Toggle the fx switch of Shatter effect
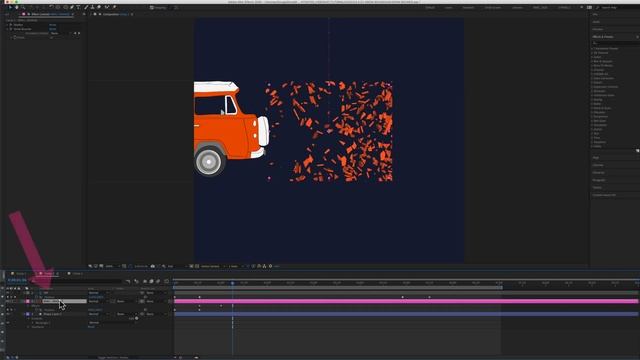 [11, 25]
